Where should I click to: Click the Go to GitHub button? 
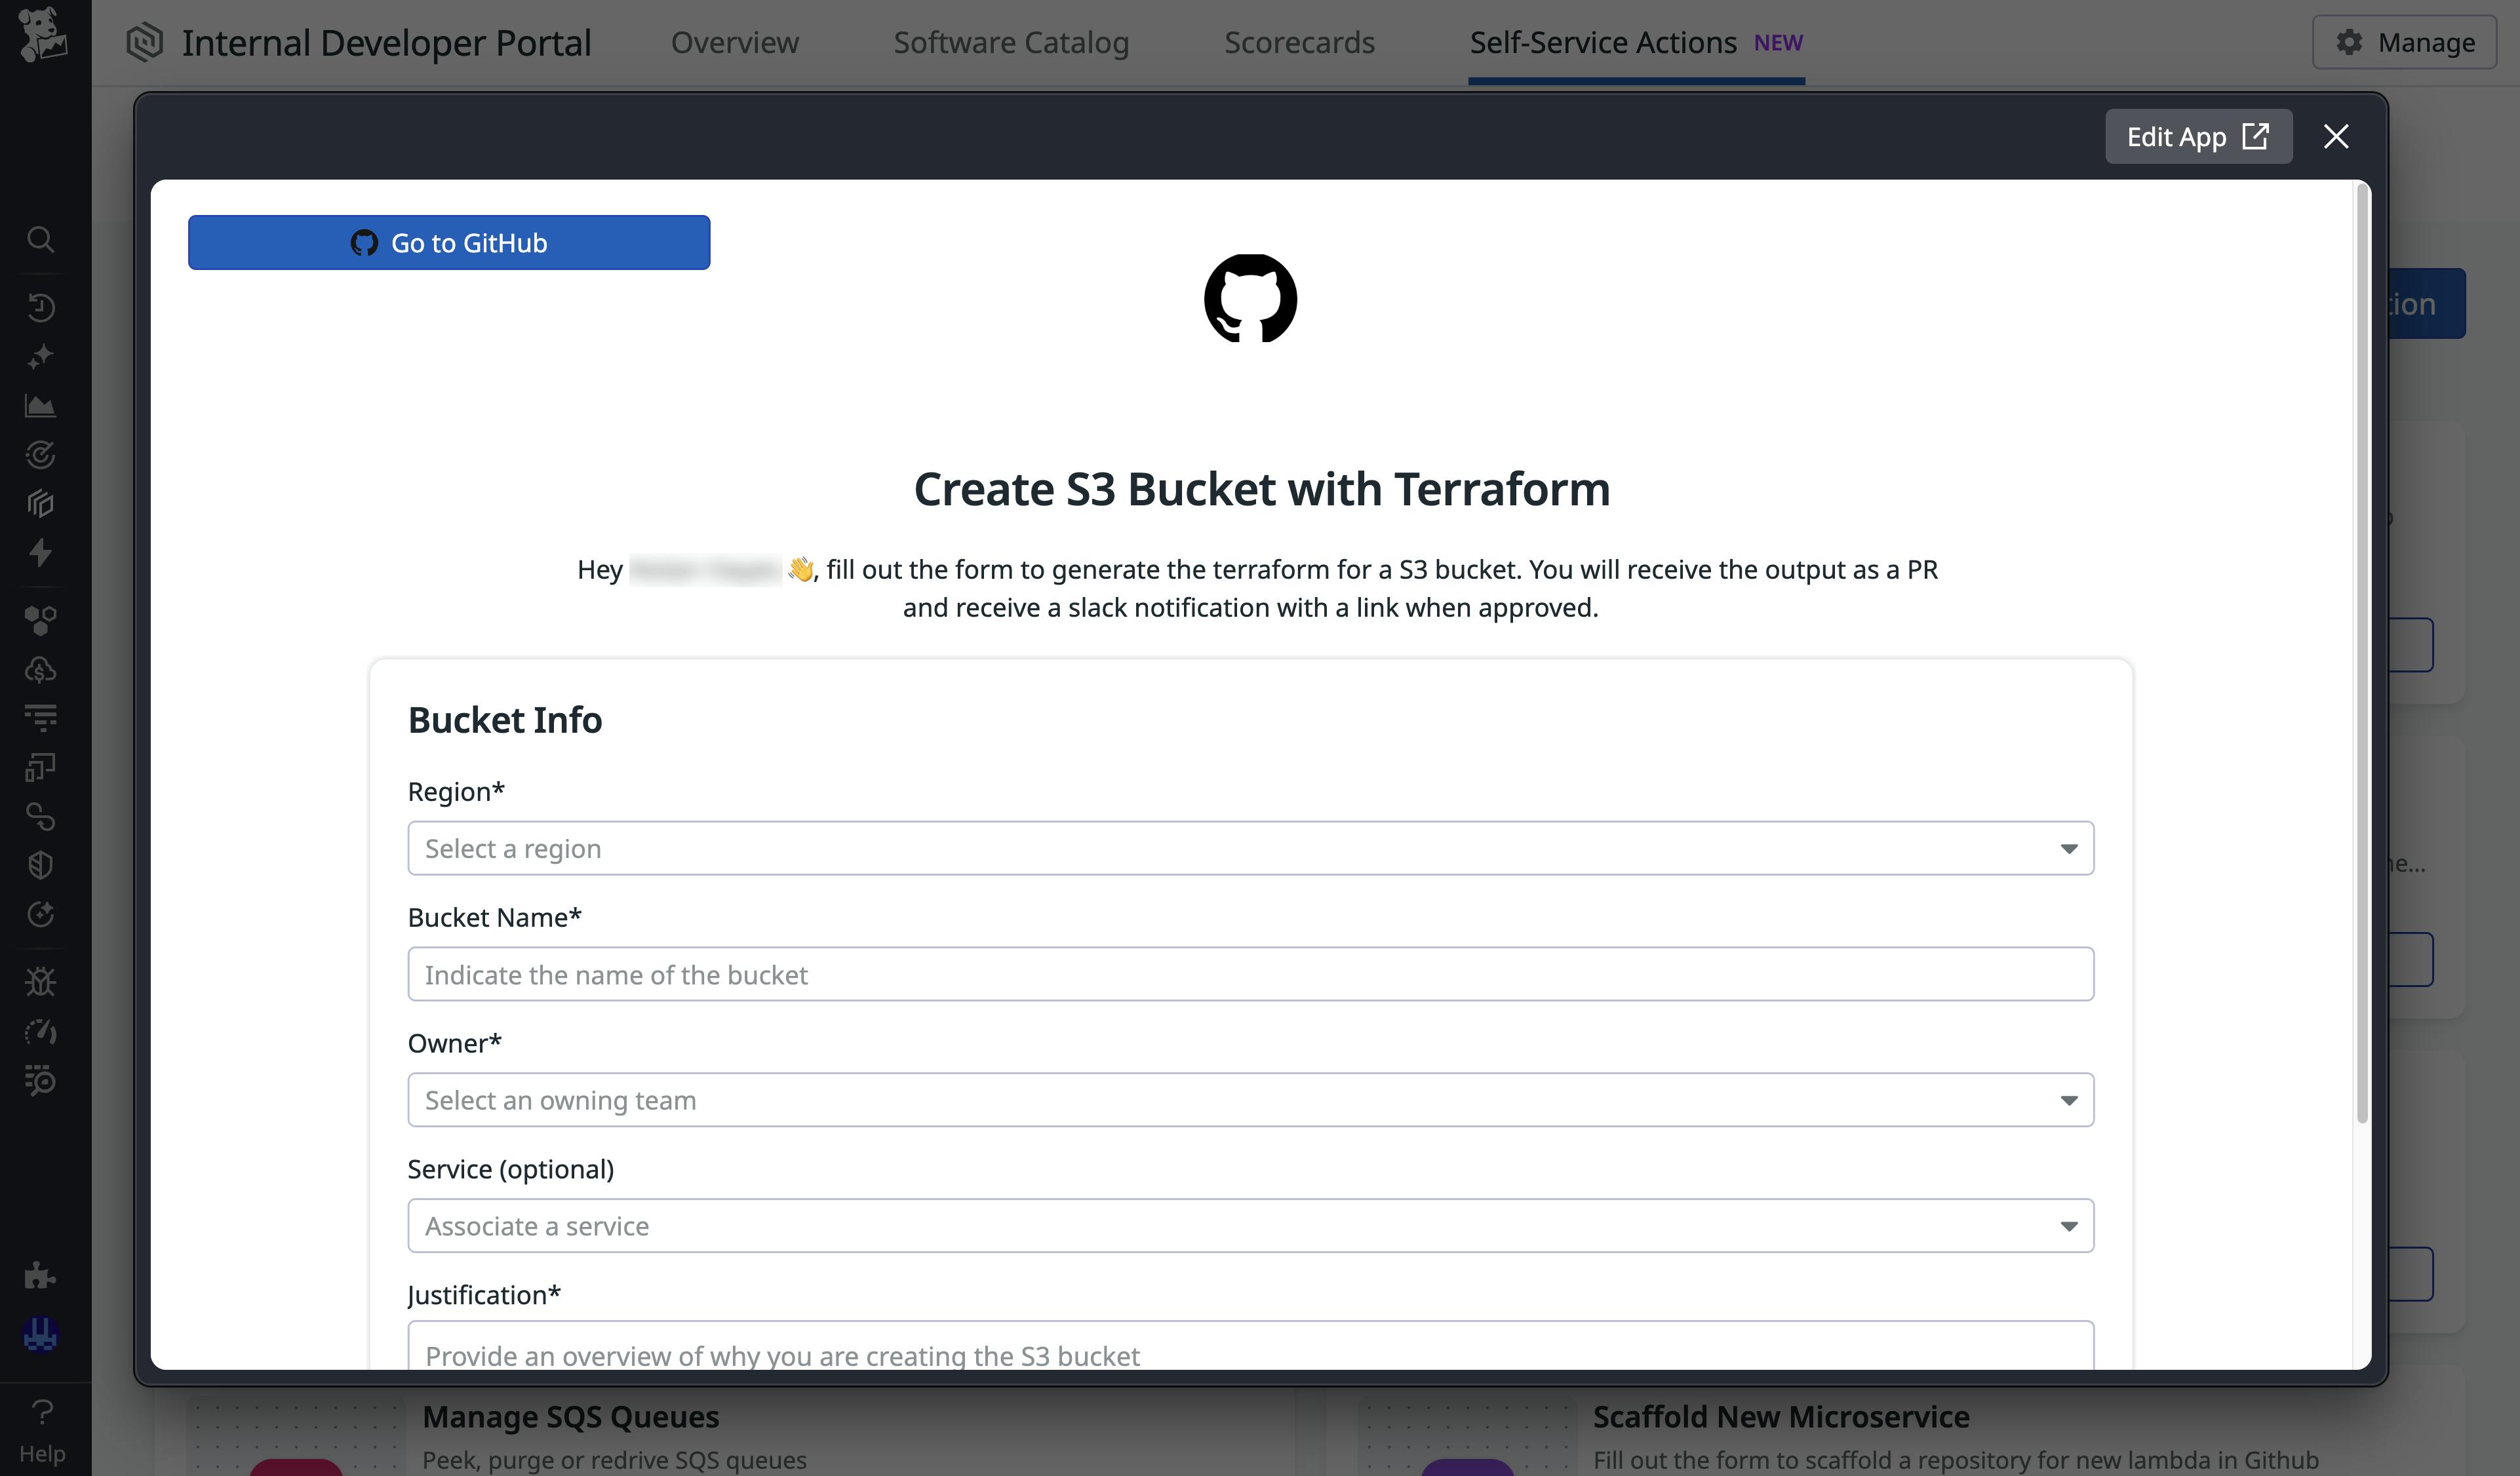coord(449,242)
